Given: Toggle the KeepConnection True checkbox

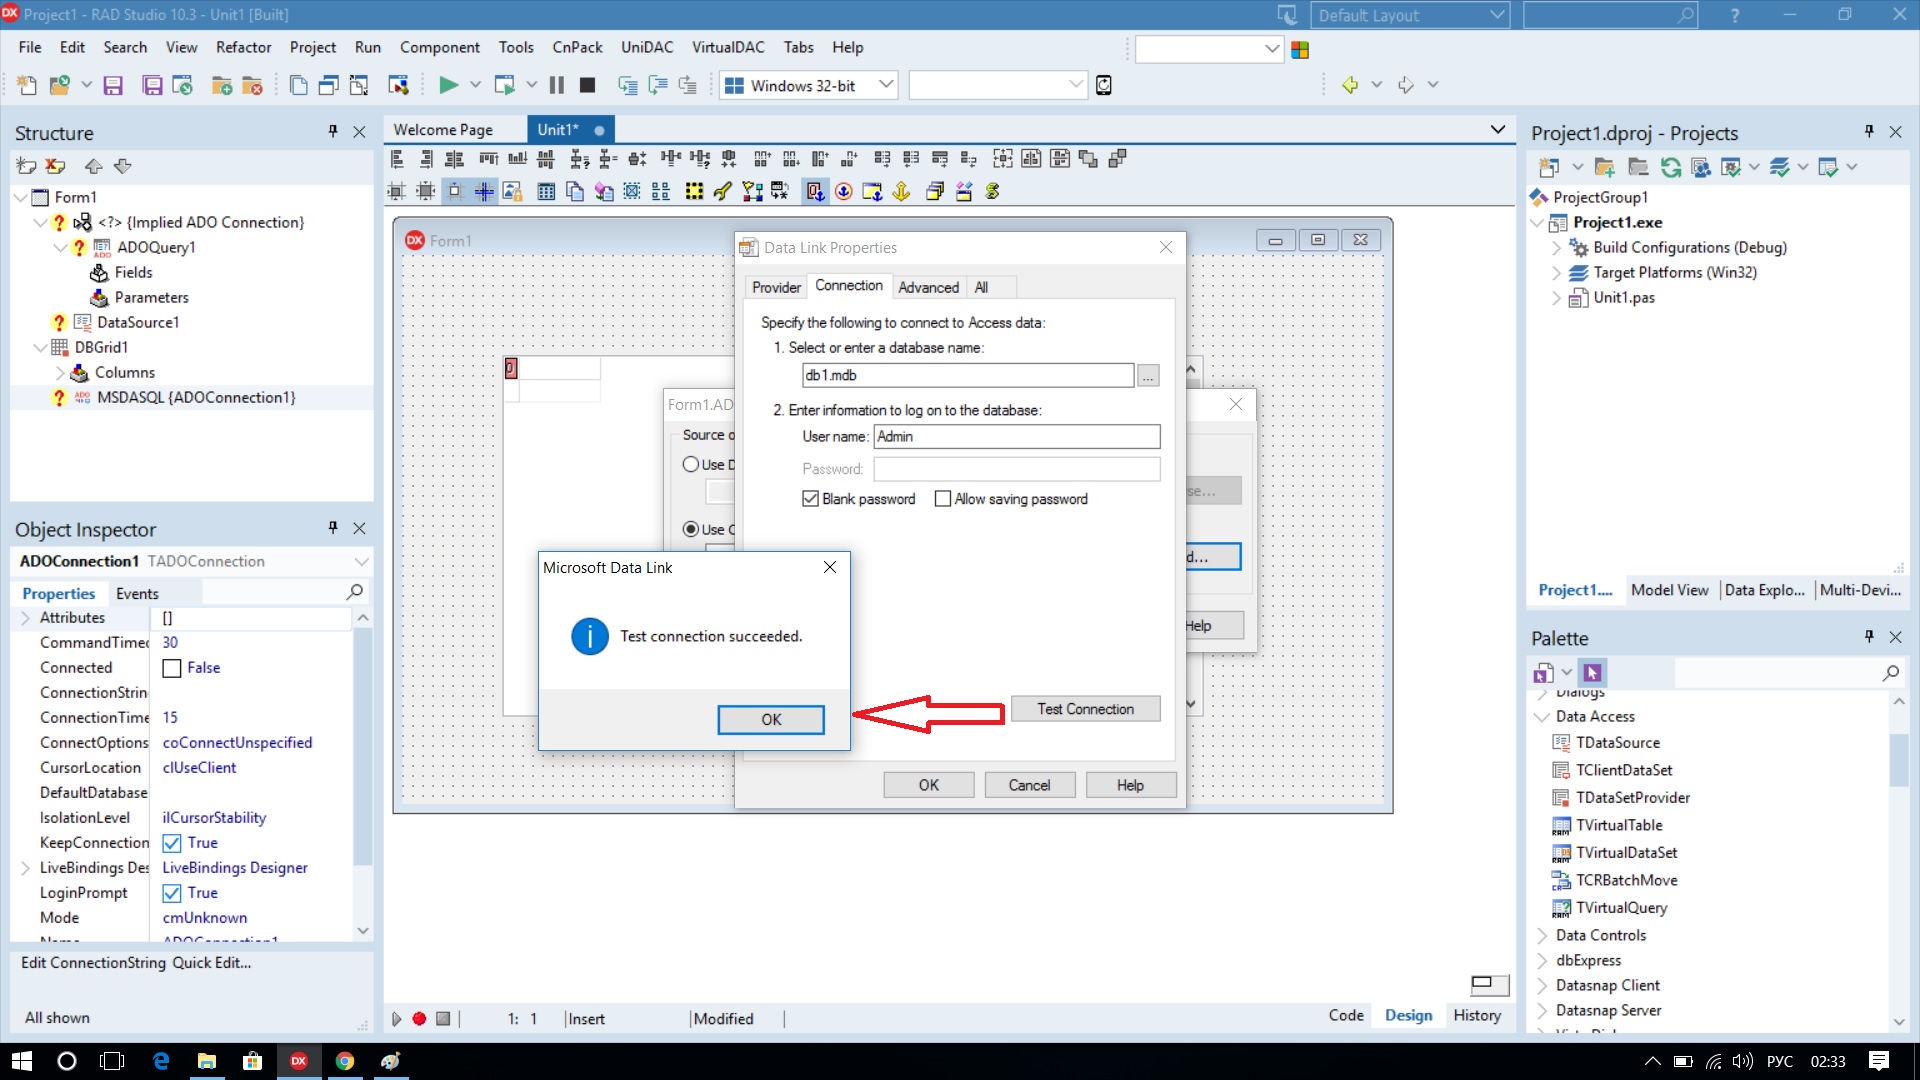Looking at the screenshot, I should point(172,843).
